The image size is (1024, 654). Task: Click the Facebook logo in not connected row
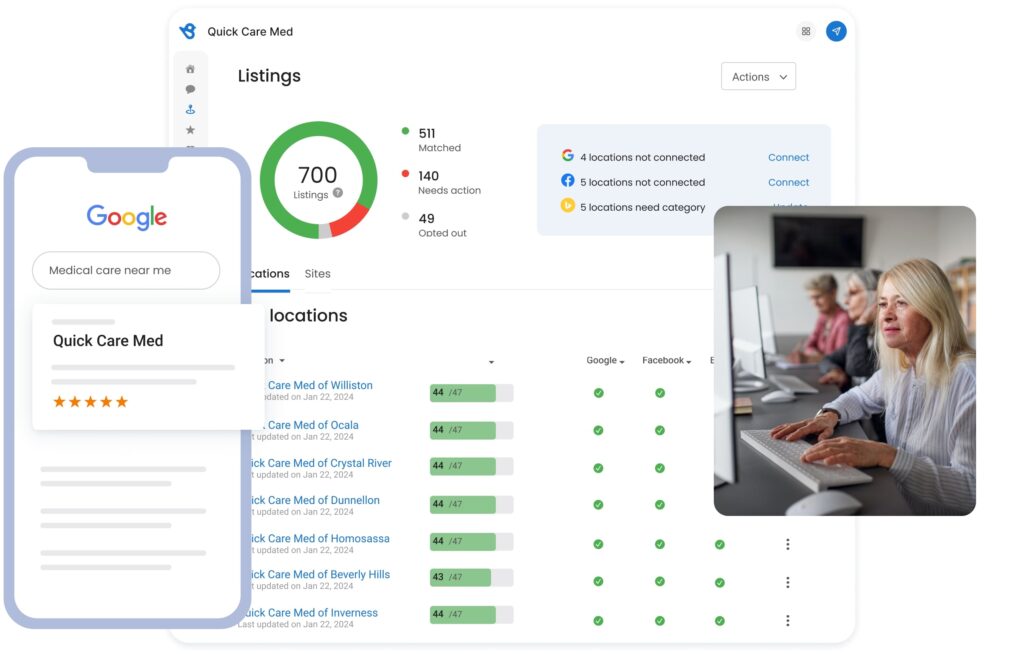tap(568, 180)
